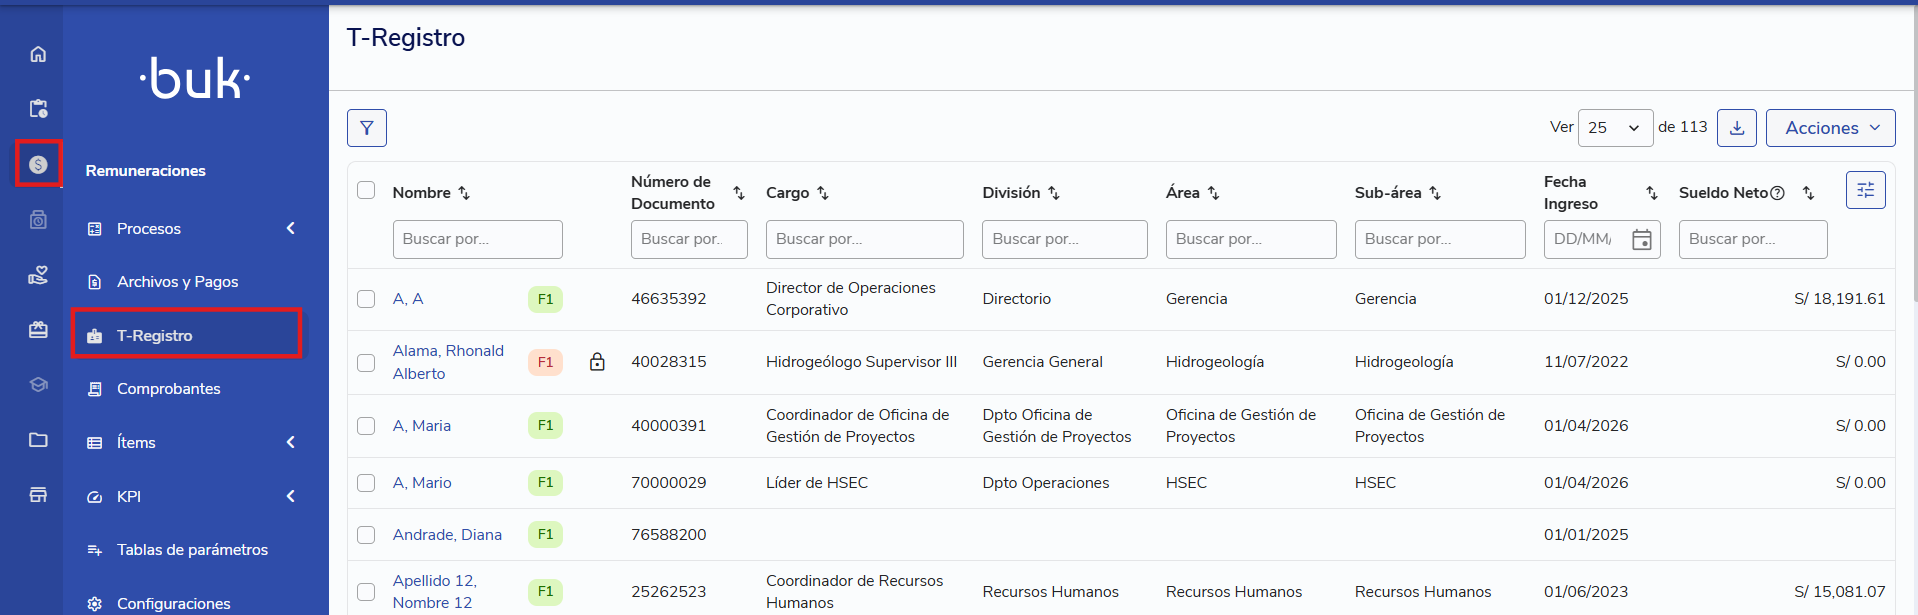Open the clipboard clock sidebar icon
The width and height of the screenshot is (1918, 615).
(x=38, y=108)
